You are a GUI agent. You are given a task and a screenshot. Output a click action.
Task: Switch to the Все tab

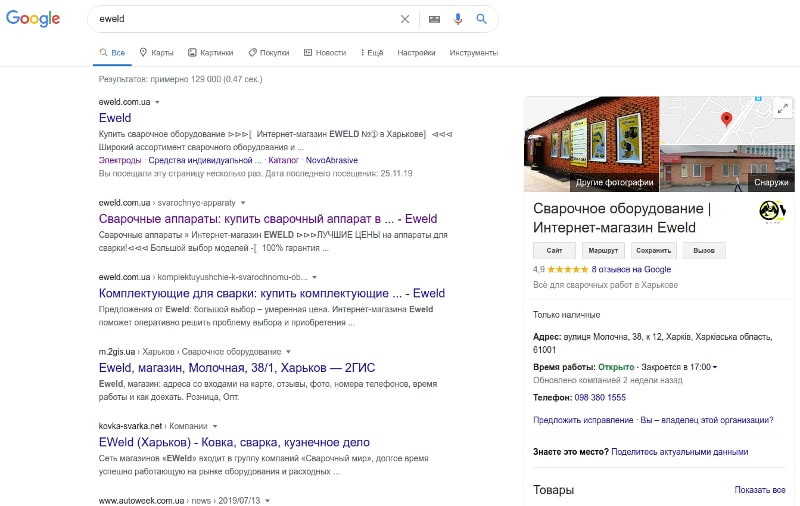[x=112, y=53]
